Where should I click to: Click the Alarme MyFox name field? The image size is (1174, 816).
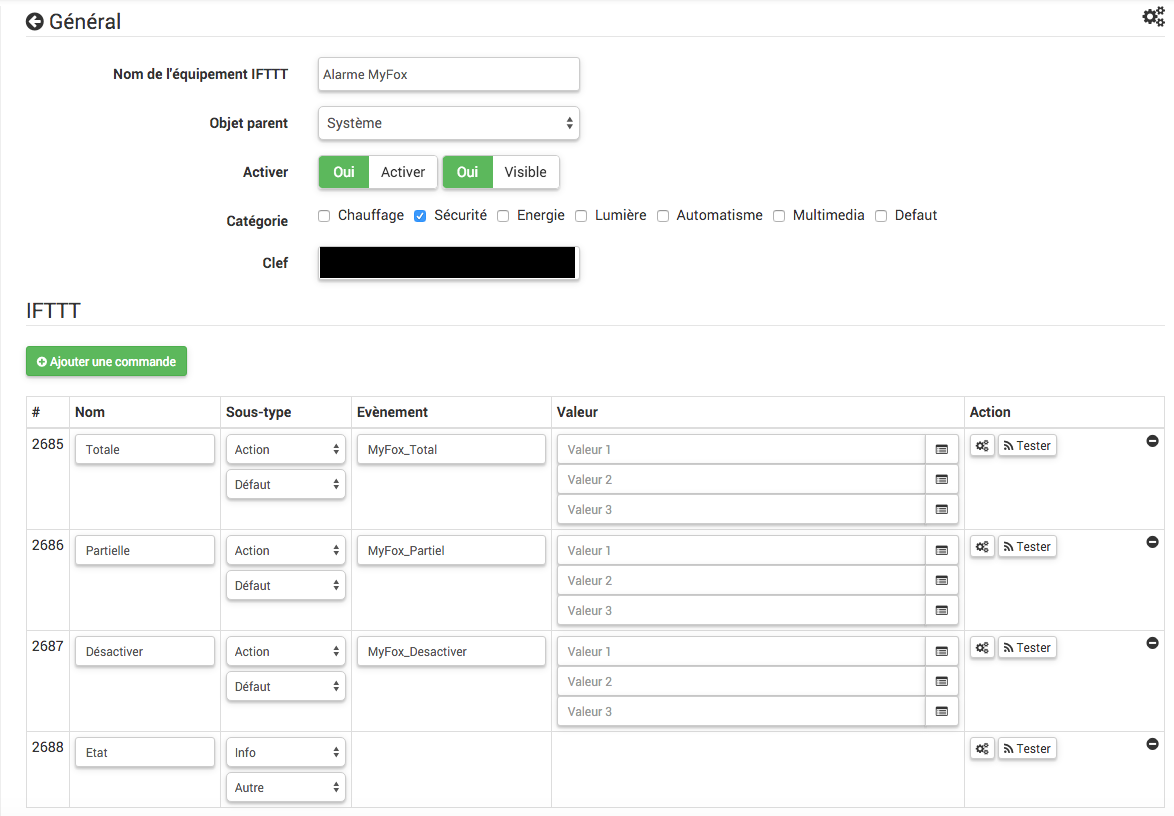pos(448,74)
